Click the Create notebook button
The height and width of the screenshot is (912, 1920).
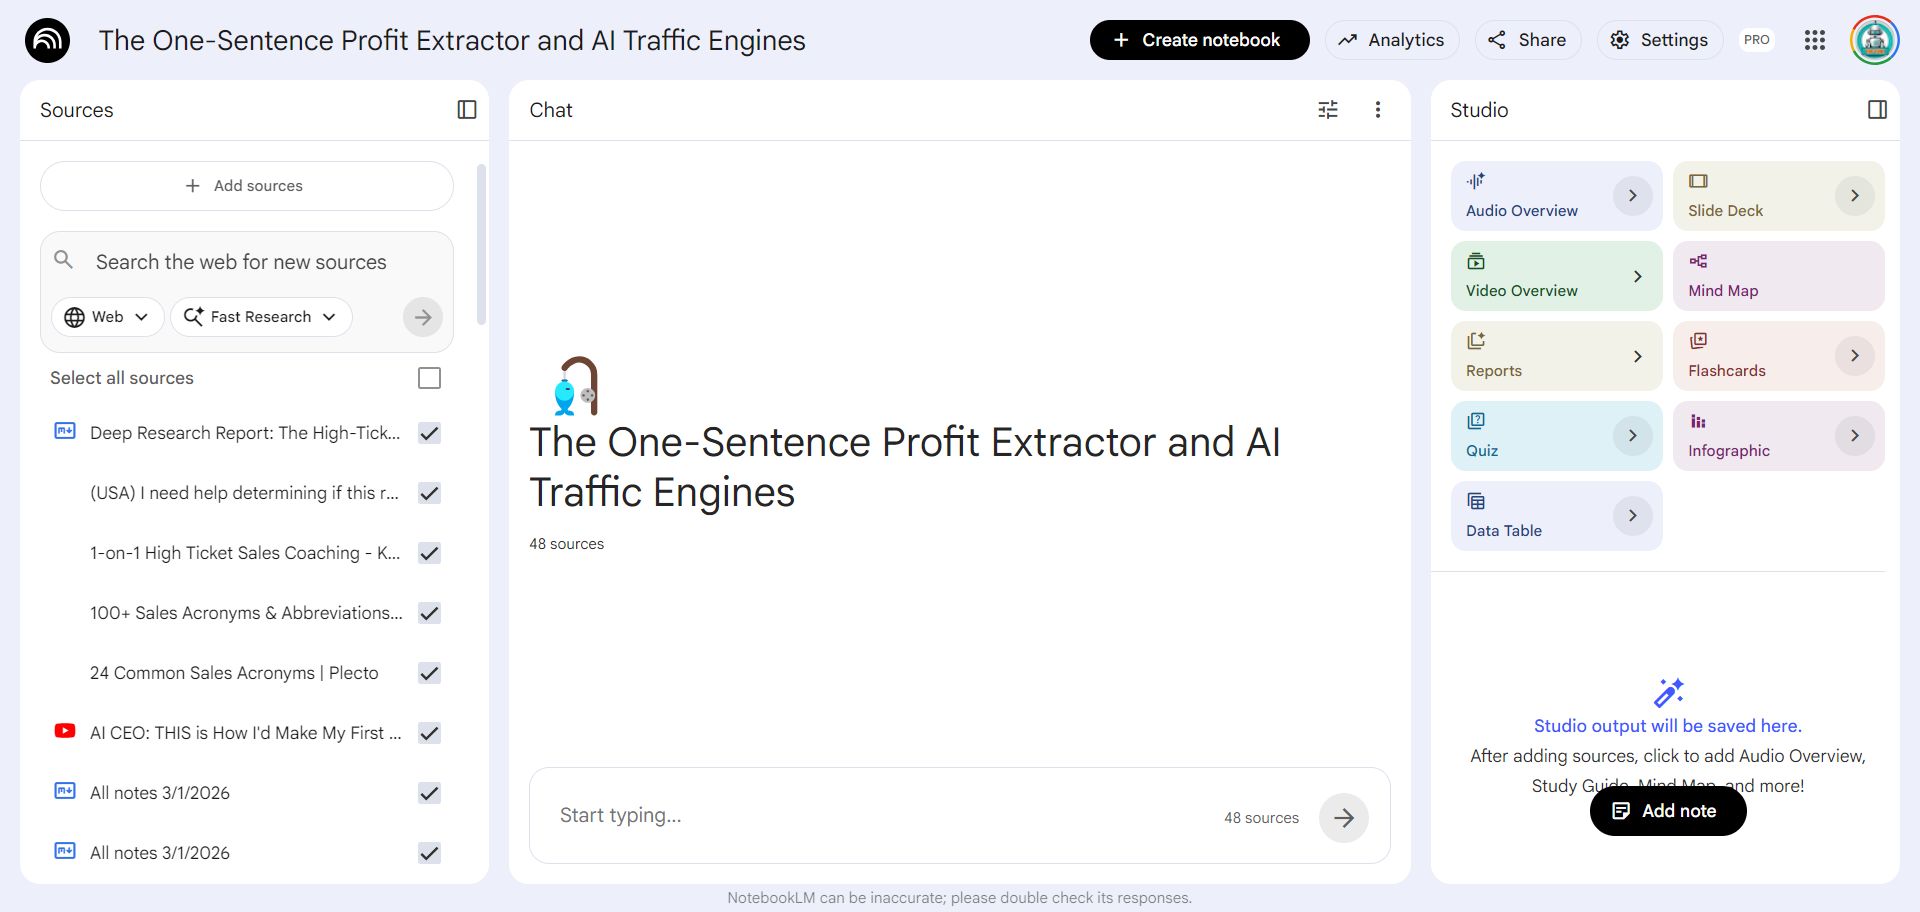tap(1199, 40)
